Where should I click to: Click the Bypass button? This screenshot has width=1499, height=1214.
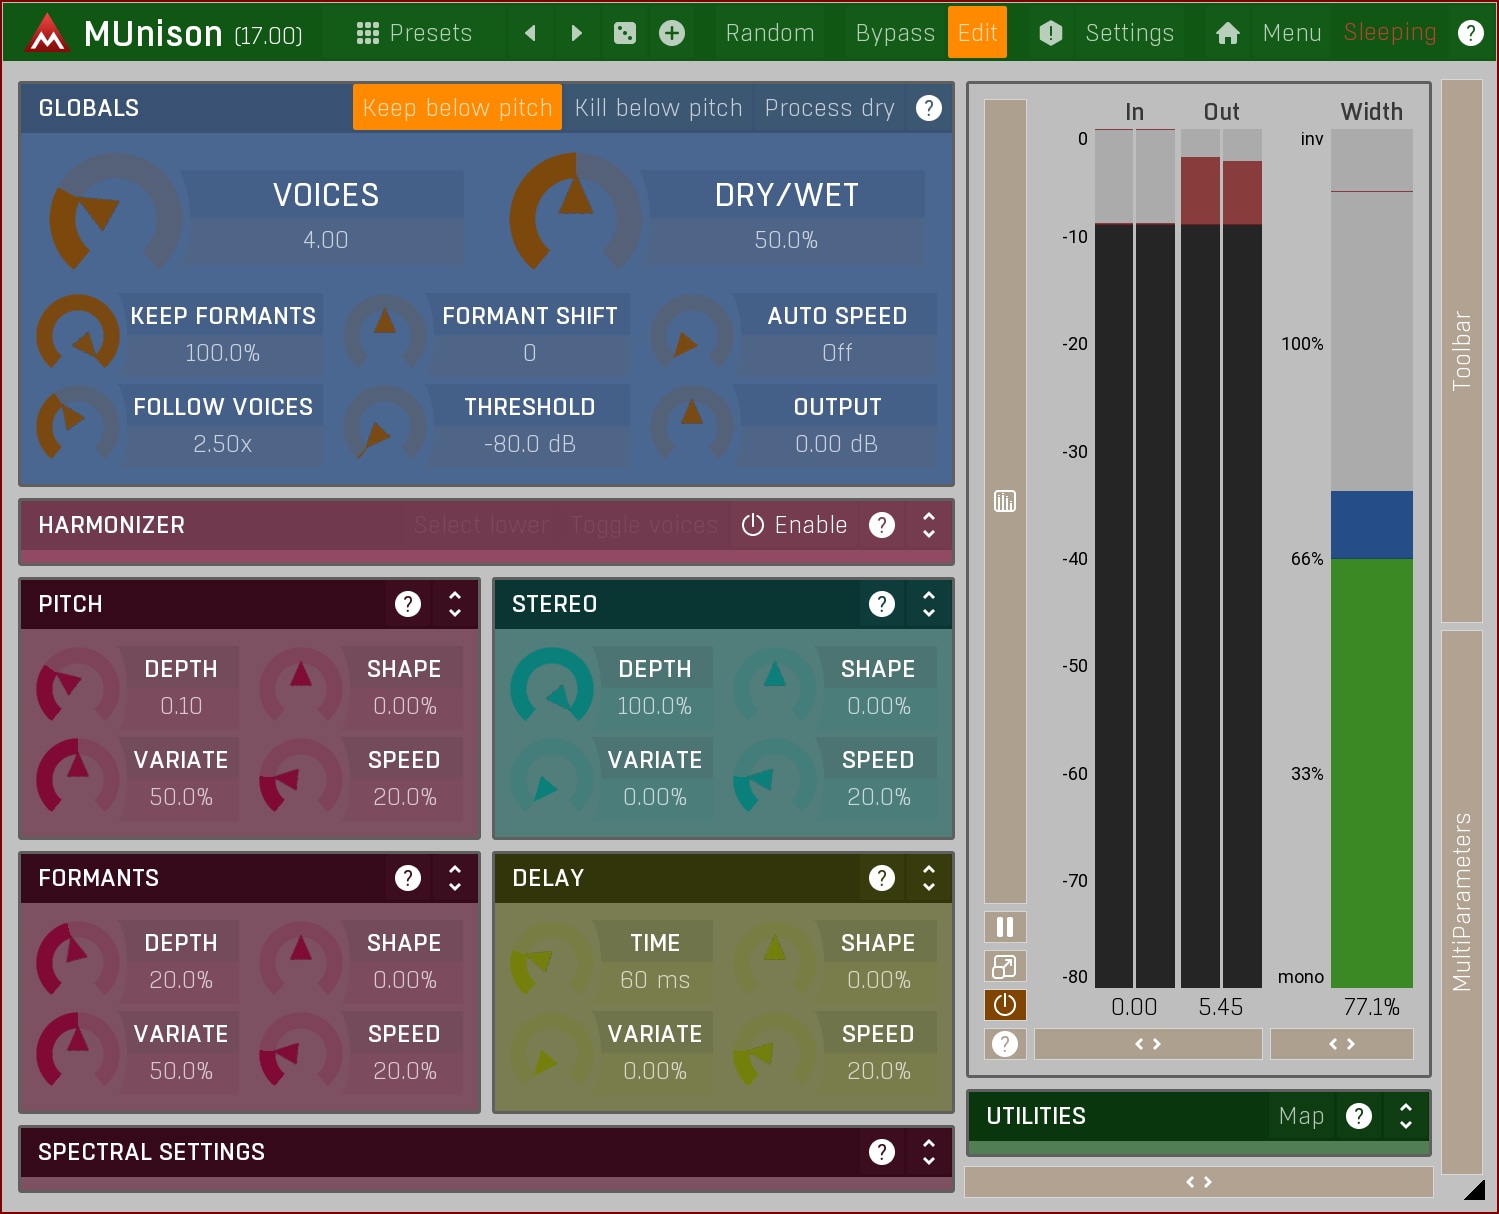(894, 33)
